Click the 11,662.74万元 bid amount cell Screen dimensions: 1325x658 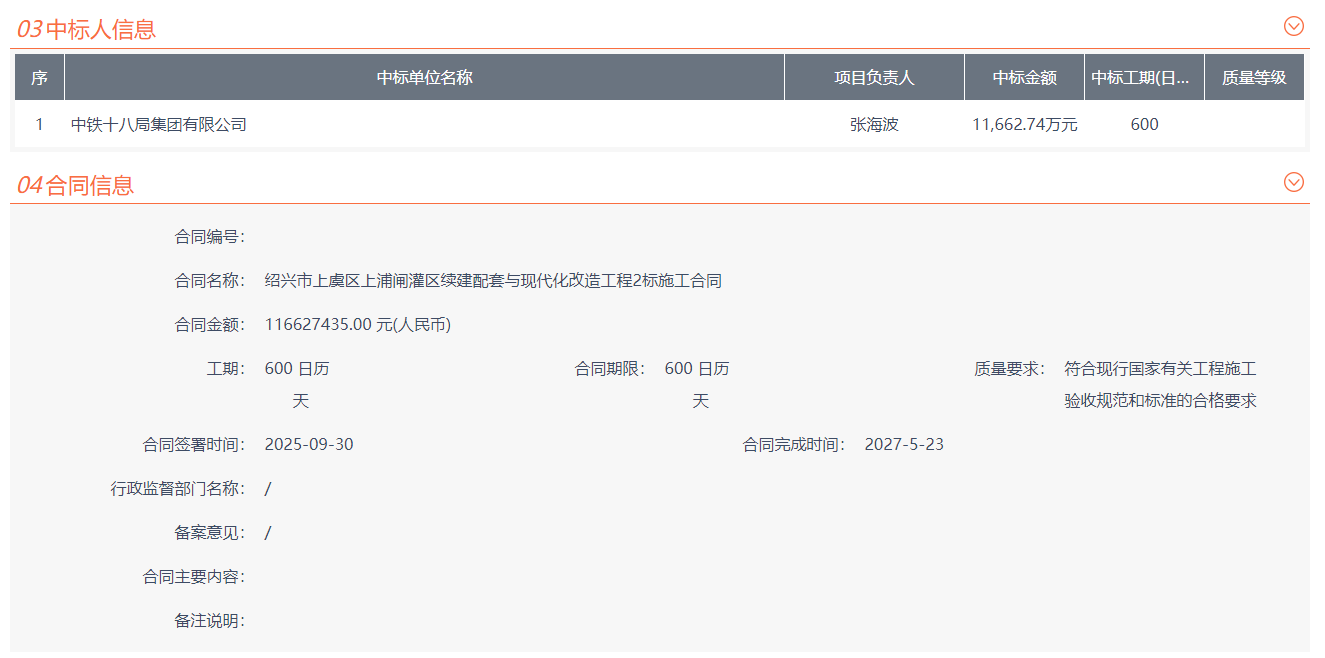(1024, 125)
